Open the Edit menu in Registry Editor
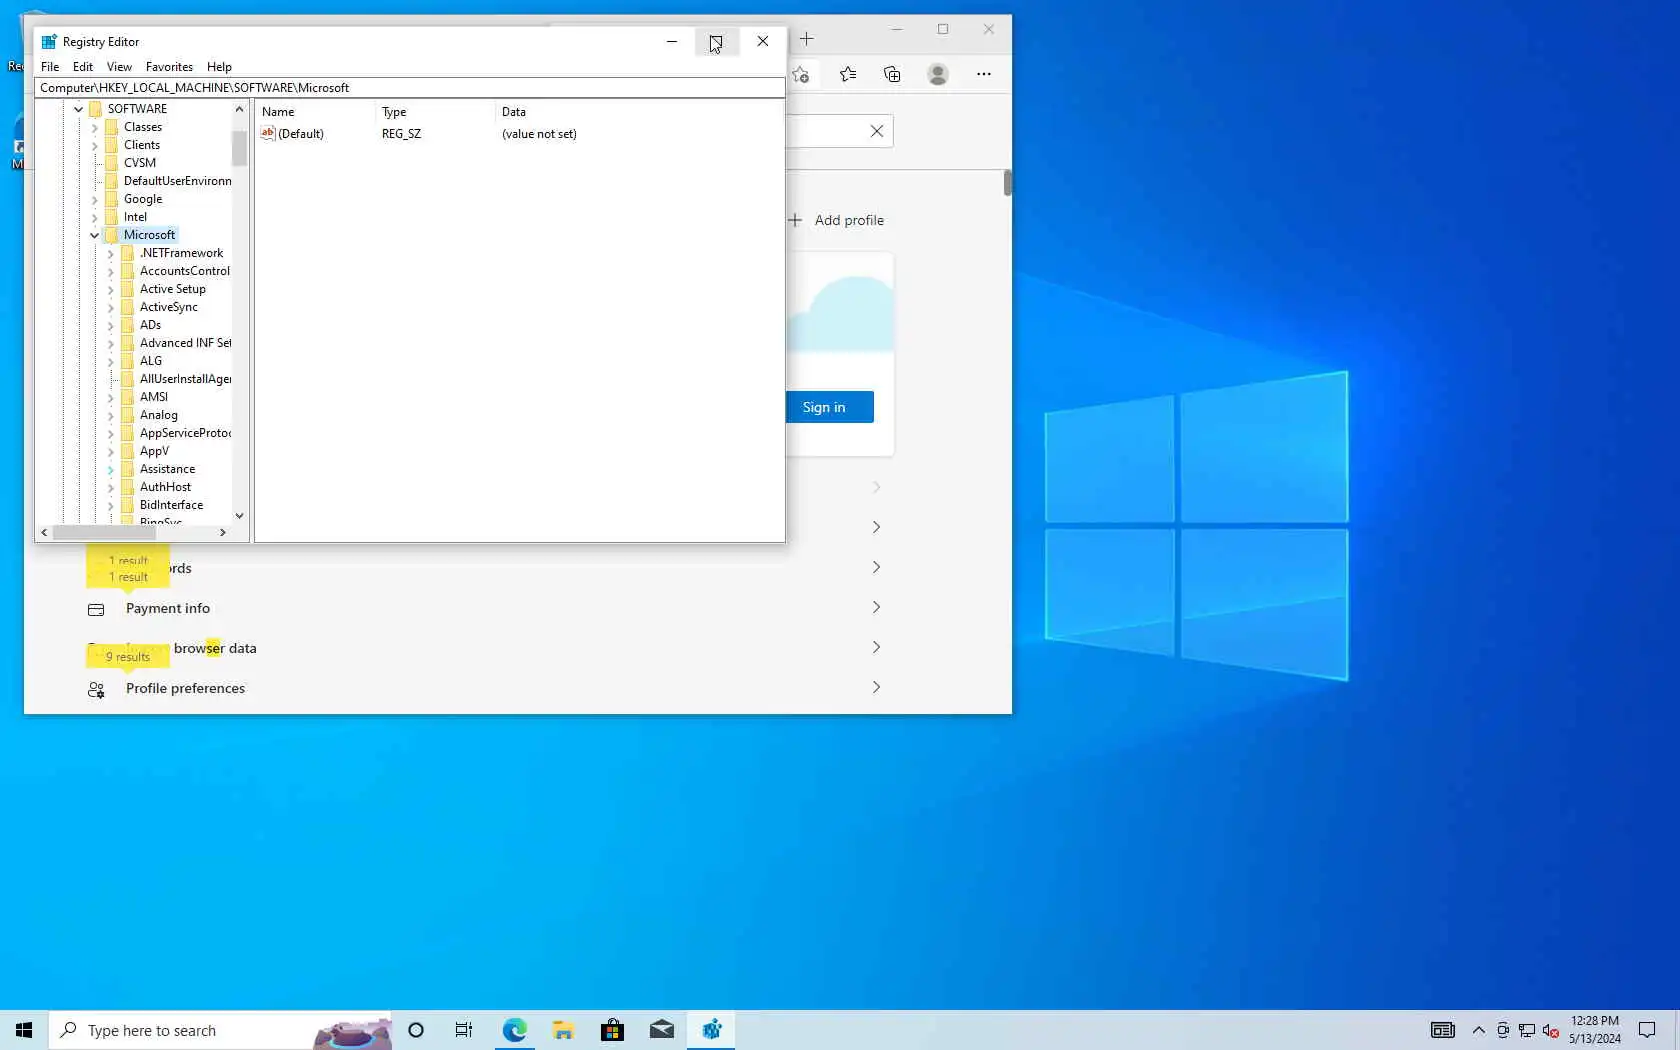This screenshot has height=1050, width=1680. (83, 67)
